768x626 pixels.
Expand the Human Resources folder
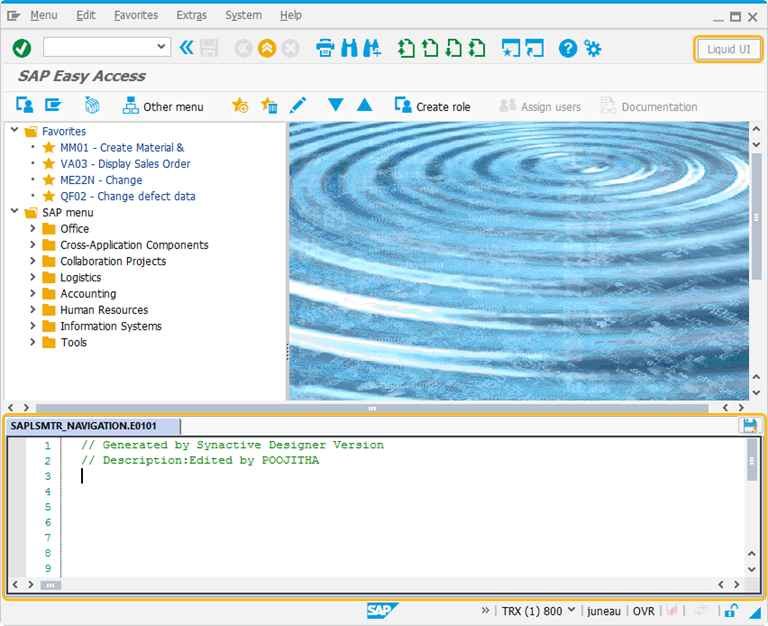(x=32, y=309)
